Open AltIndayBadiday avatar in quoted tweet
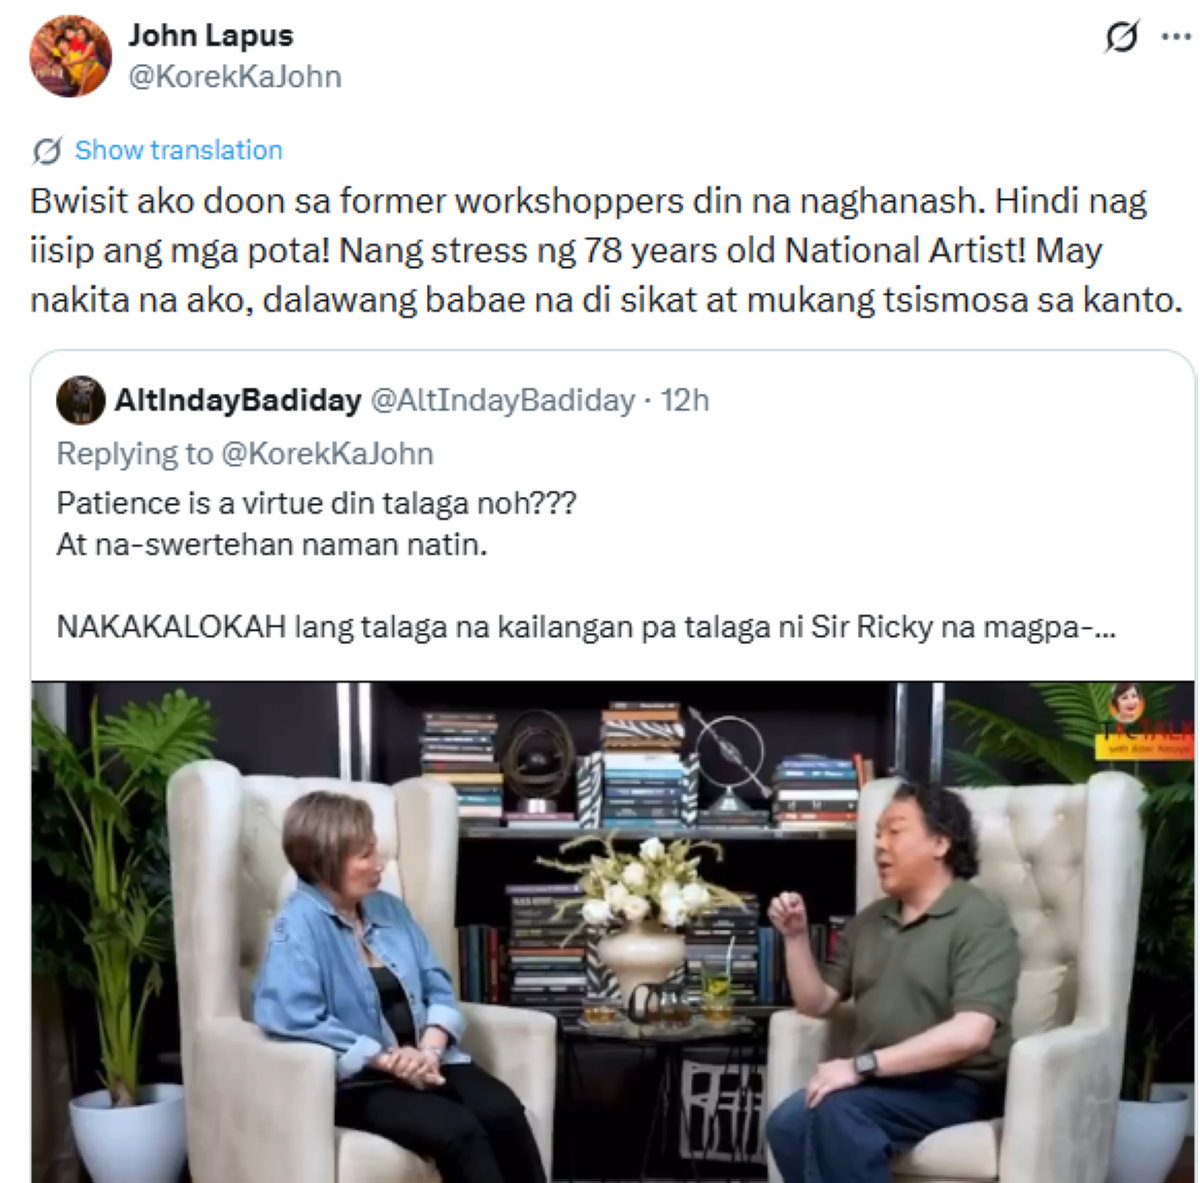1200x1183 pixels. click(80, 401)
